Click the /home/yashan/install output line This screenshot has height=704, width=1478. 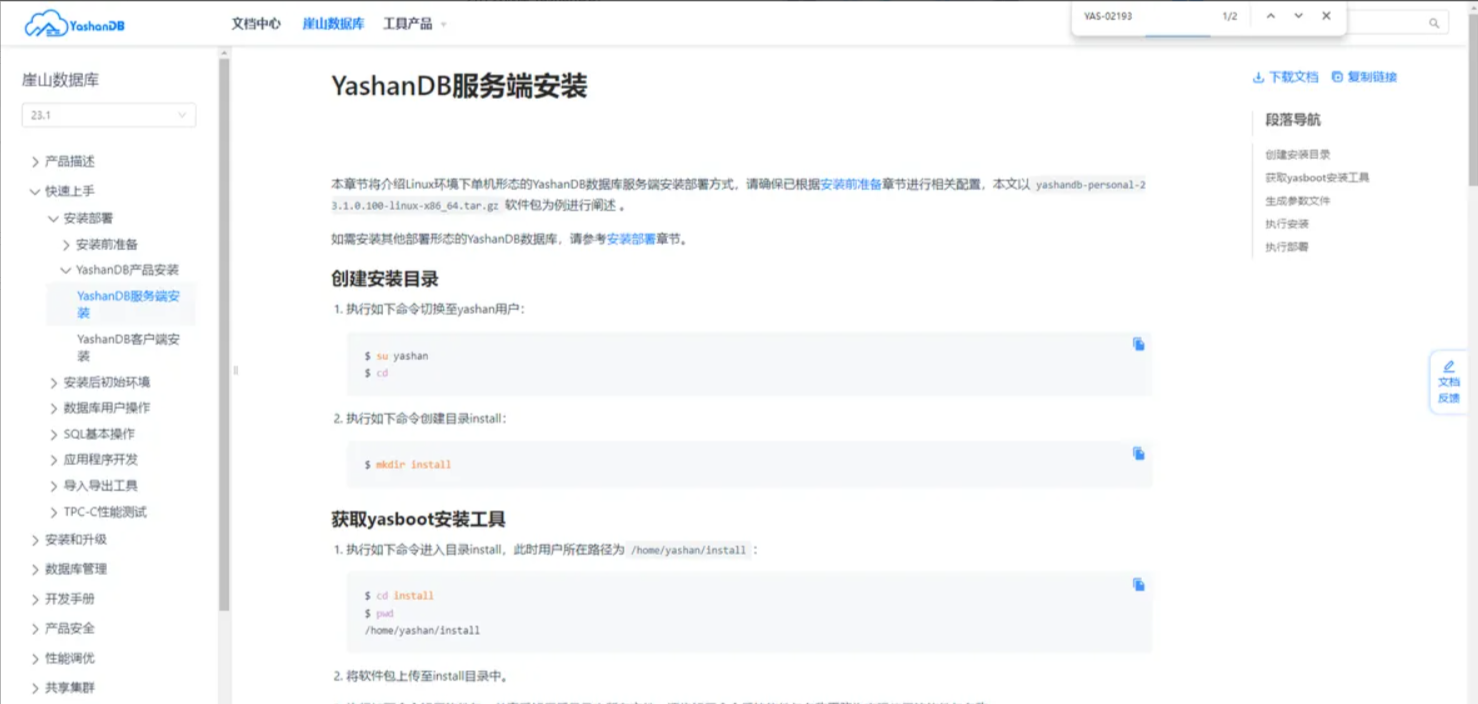pos(422,631)
